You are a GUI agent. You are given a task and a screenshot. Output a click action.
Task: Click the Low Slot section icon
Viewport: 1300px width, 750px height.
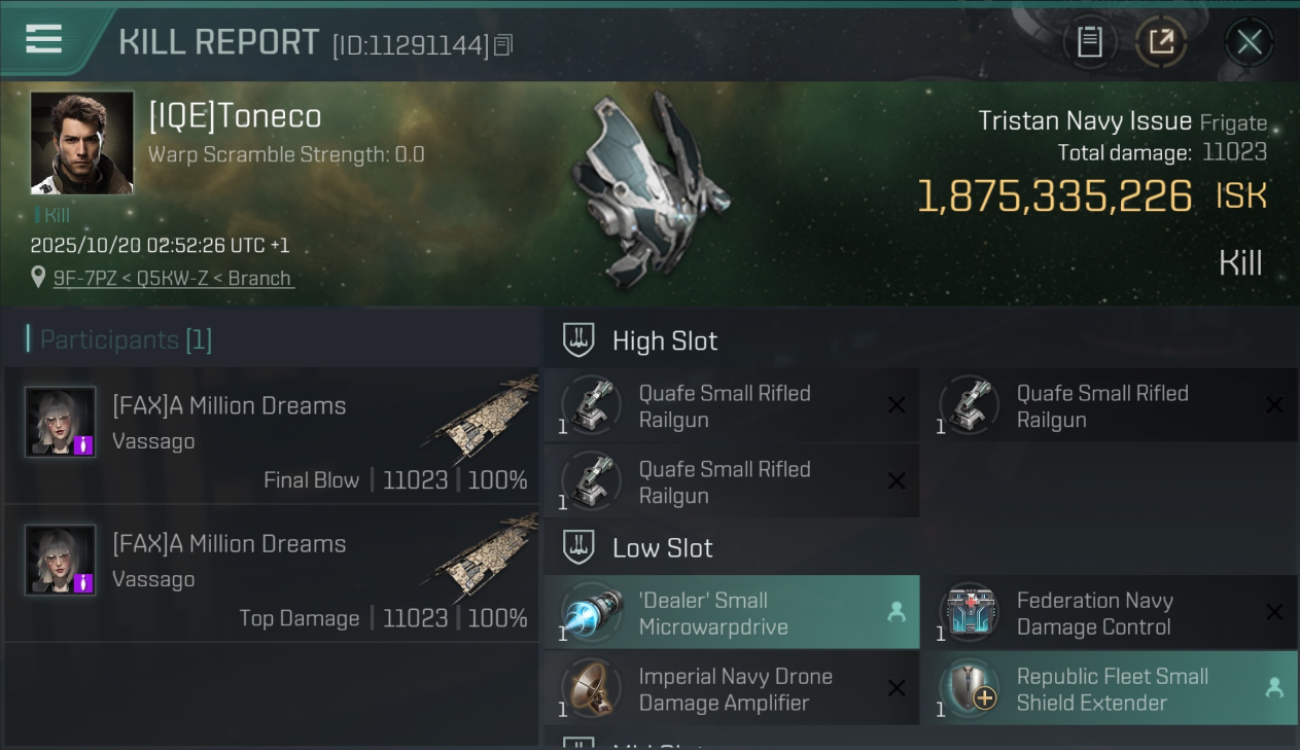pyautogui.click(x=579, y=548)
